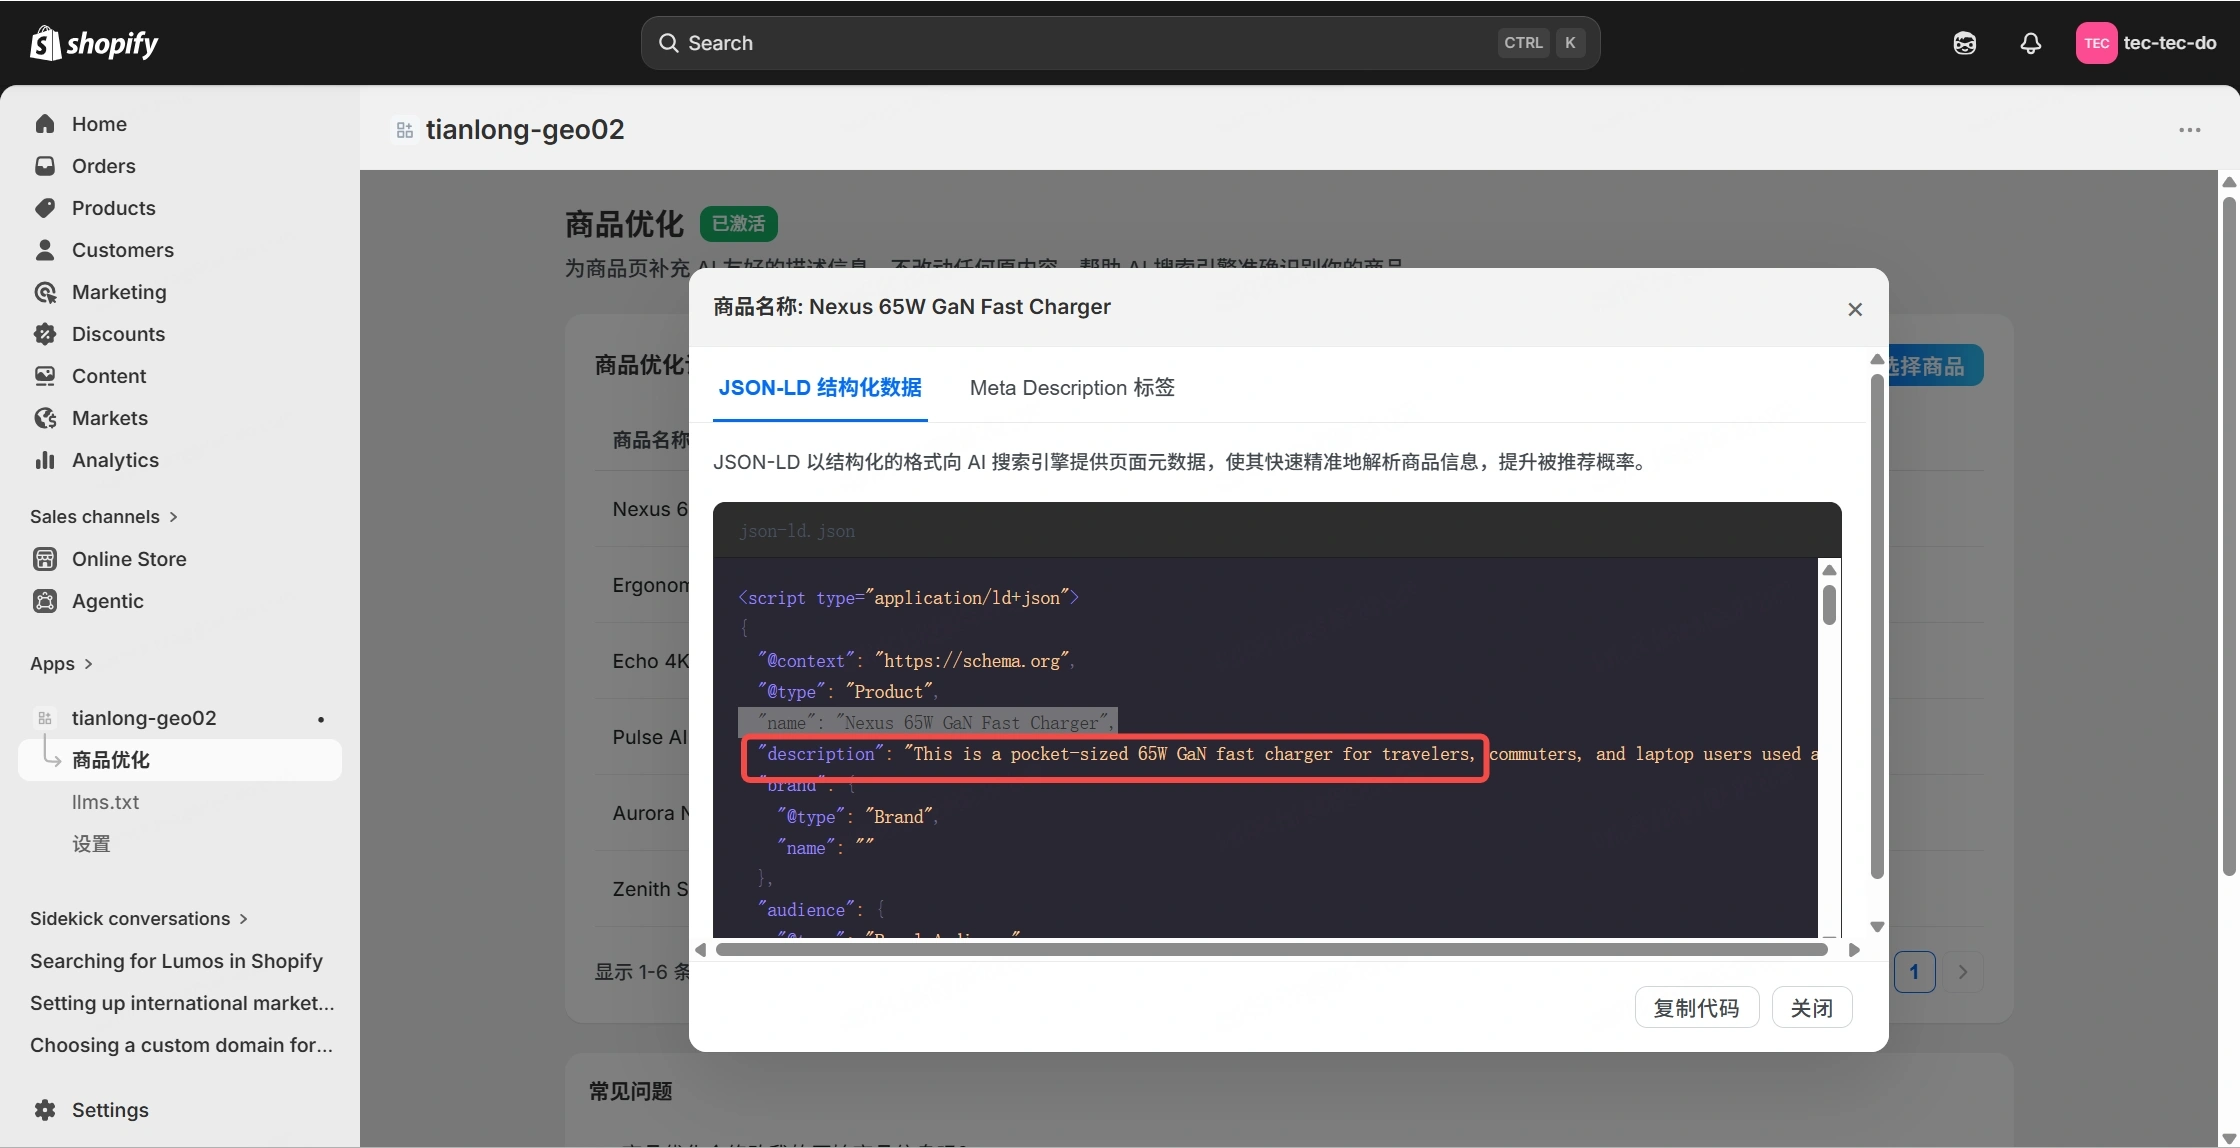
Task: Click the "name": "Nexus 65W GaN Fast Charger" line
Action: [927, 722]
